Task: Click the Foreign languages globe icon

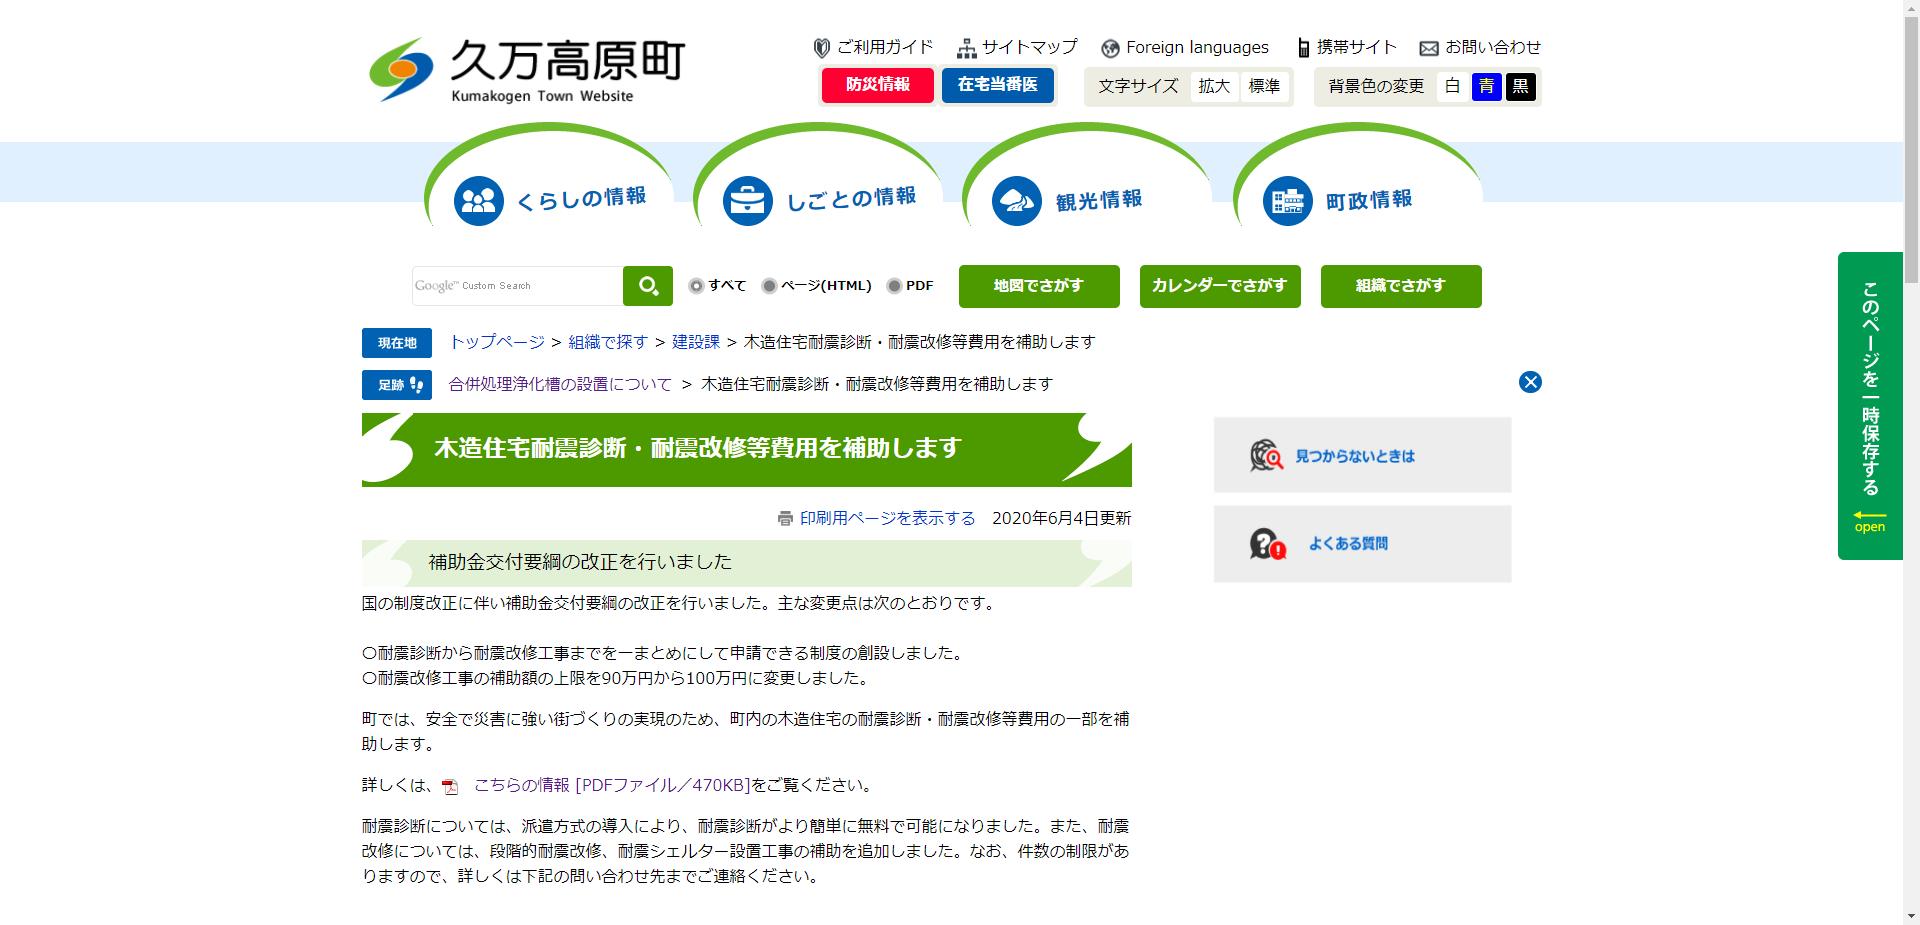Action: [1108, 47]
